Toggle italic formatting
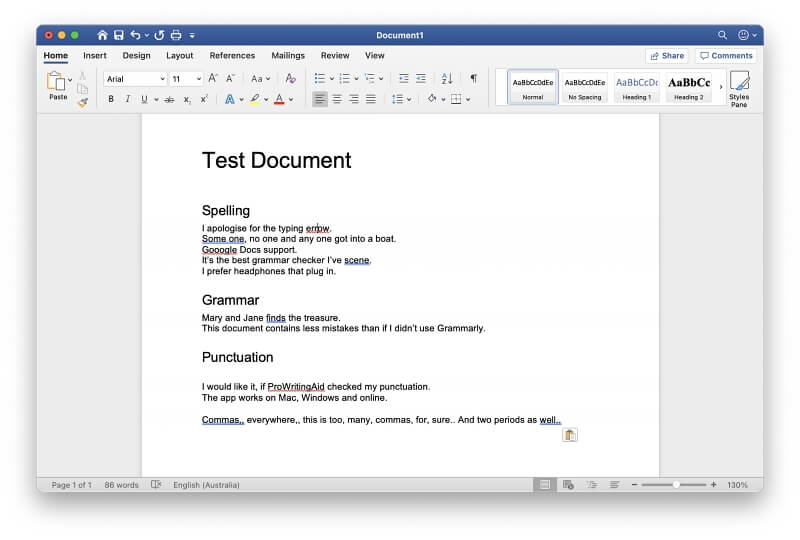The height and width of the screenshot is (540, 800). click(x=128, y=99)
